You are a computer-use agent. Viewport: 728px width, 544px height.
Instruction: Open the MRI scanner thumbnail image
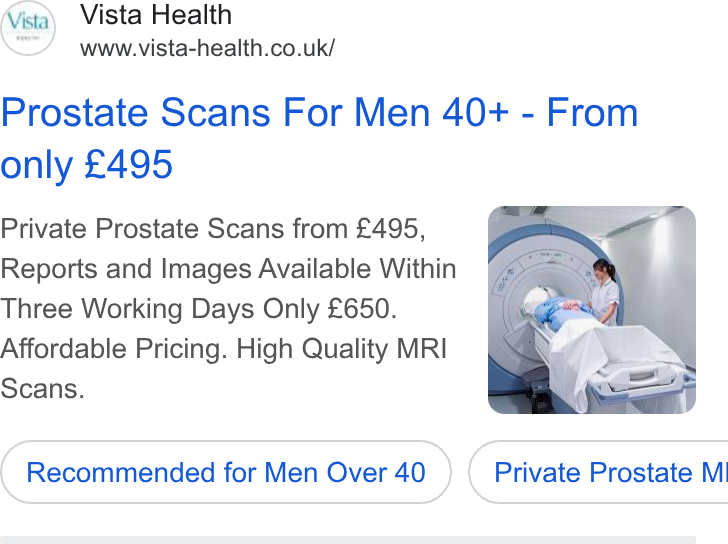pos(592,310)
